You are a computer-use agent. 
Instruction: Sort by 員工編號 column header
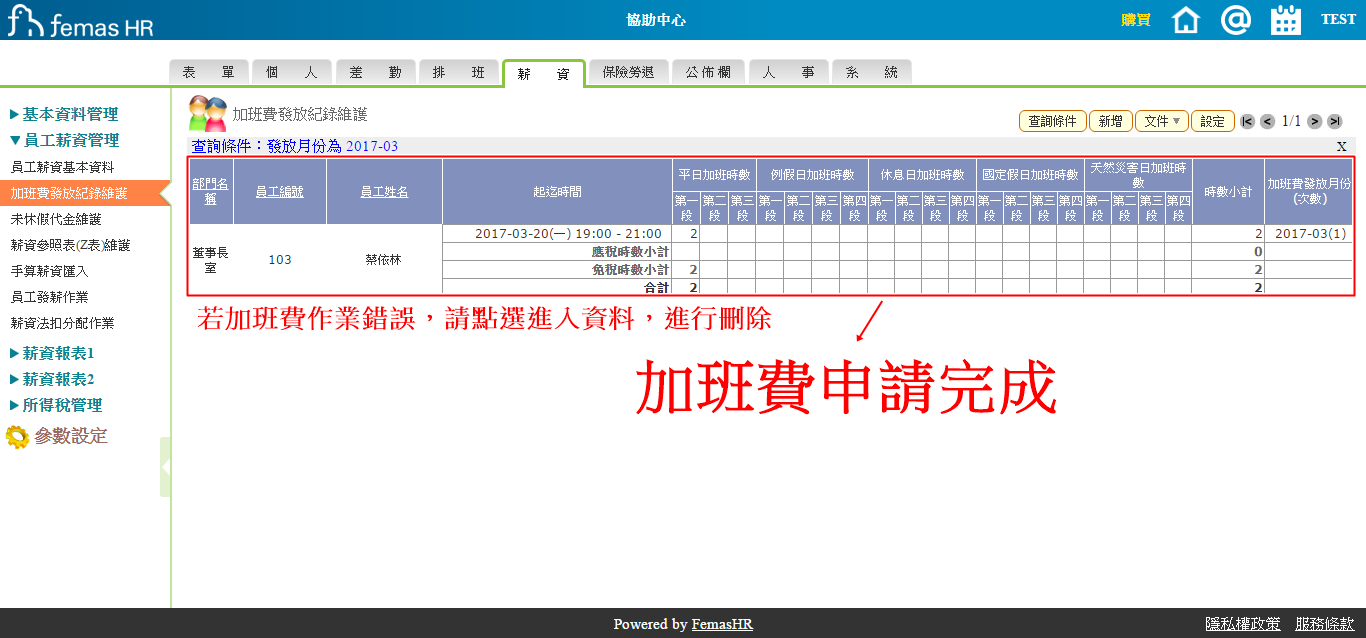coord(280,191)
